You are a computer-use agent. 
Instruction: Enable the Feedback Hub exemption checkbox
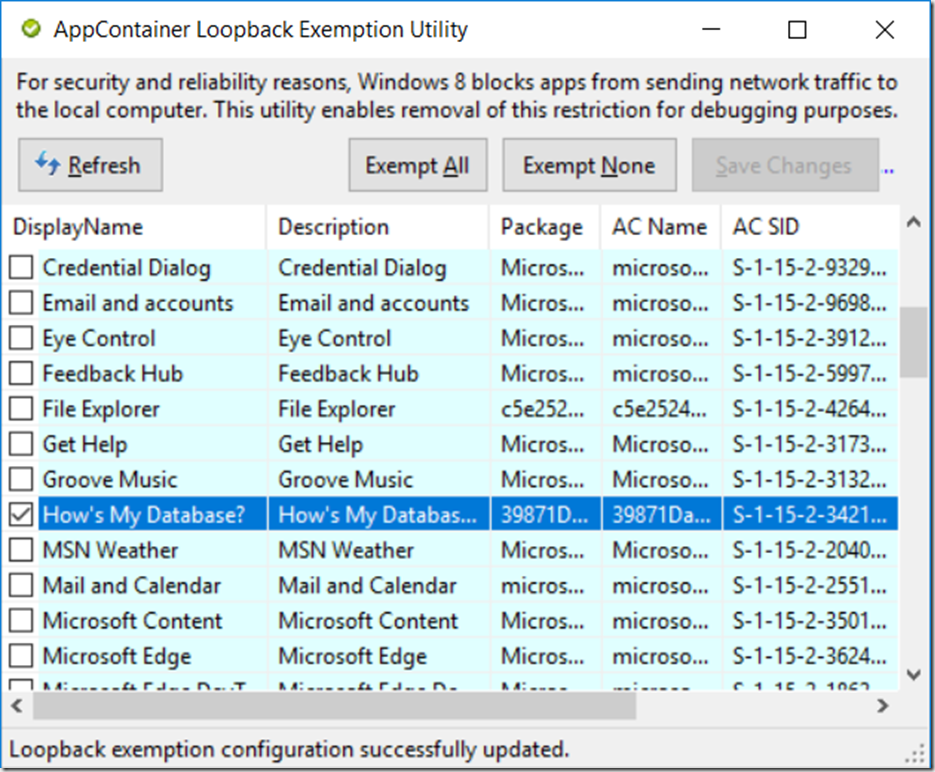pyautogui.click(x=21, y=374)
